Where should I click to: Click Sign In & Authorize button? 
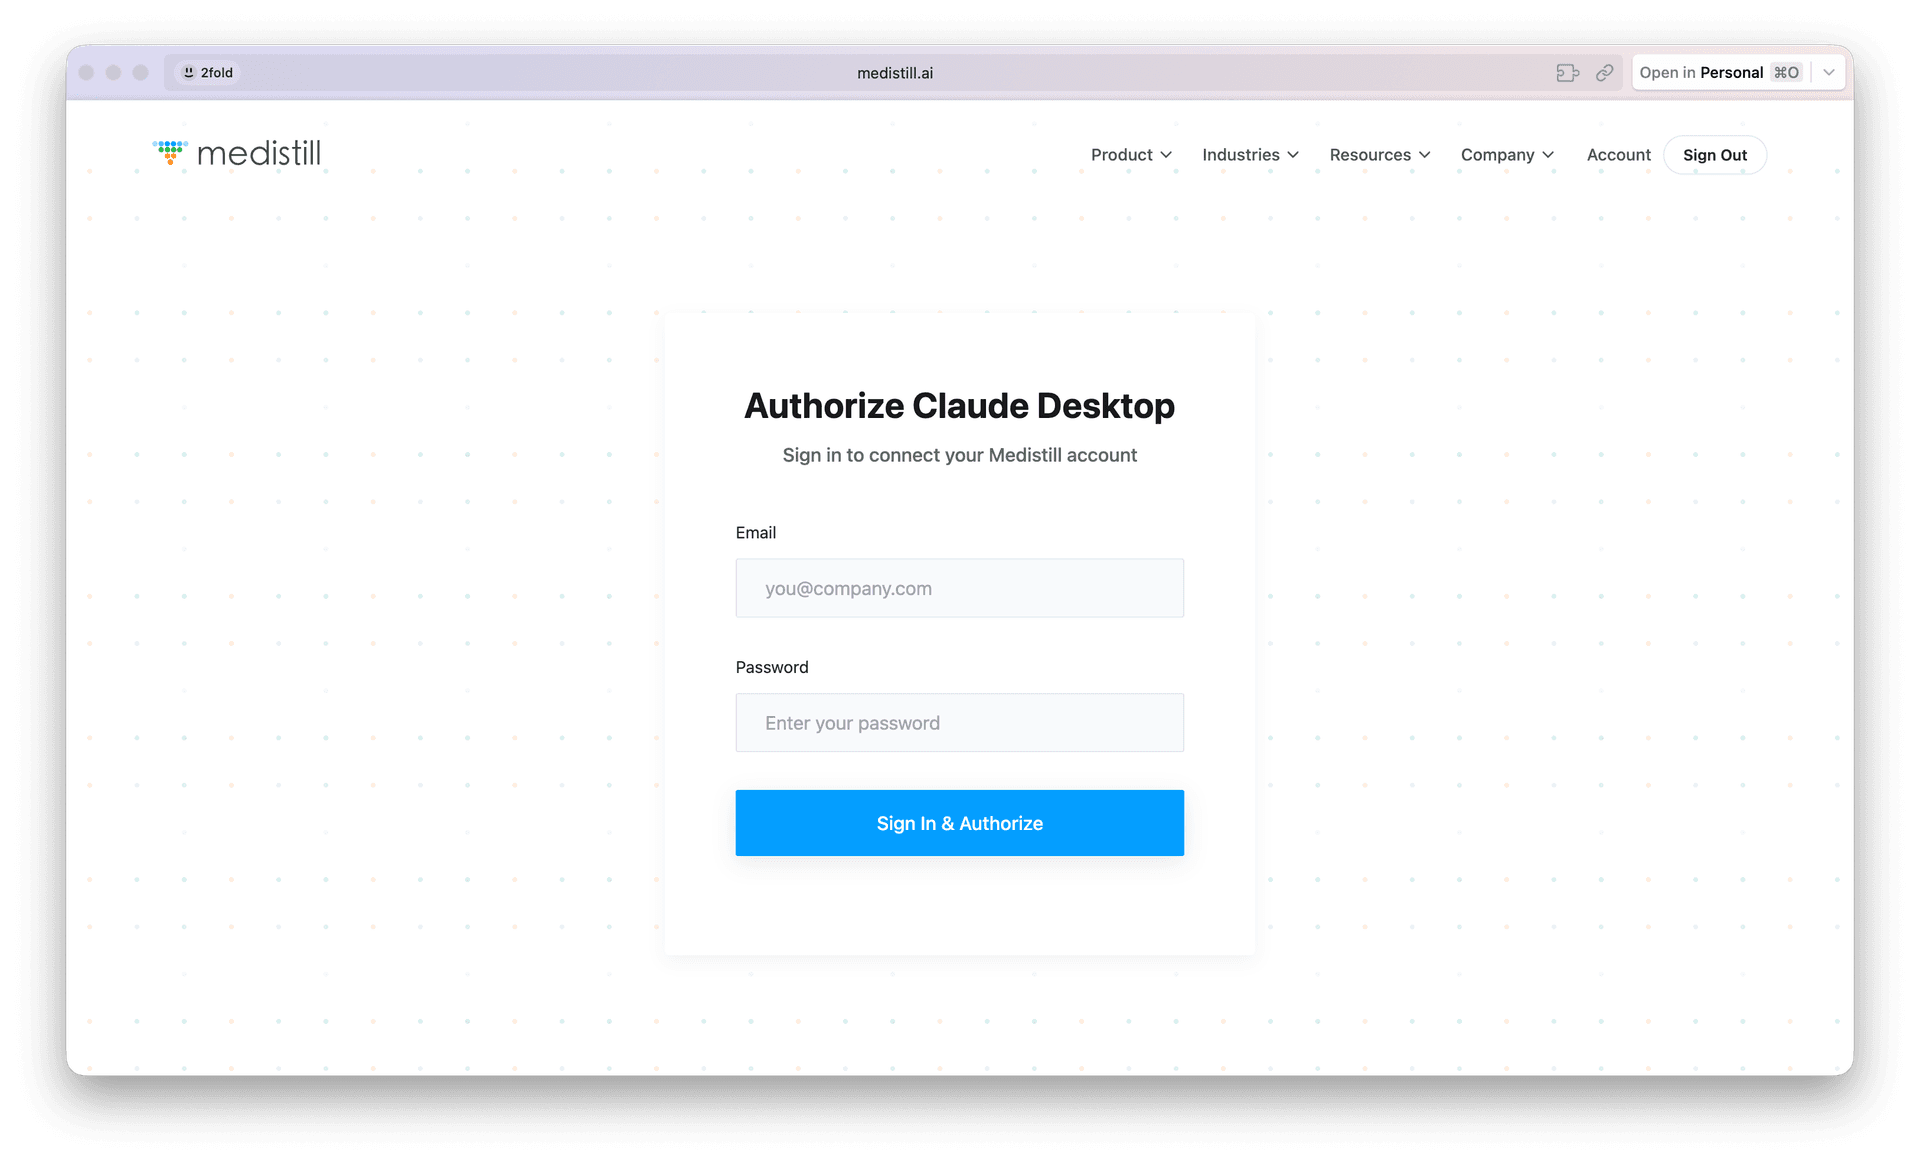[959, 823]
